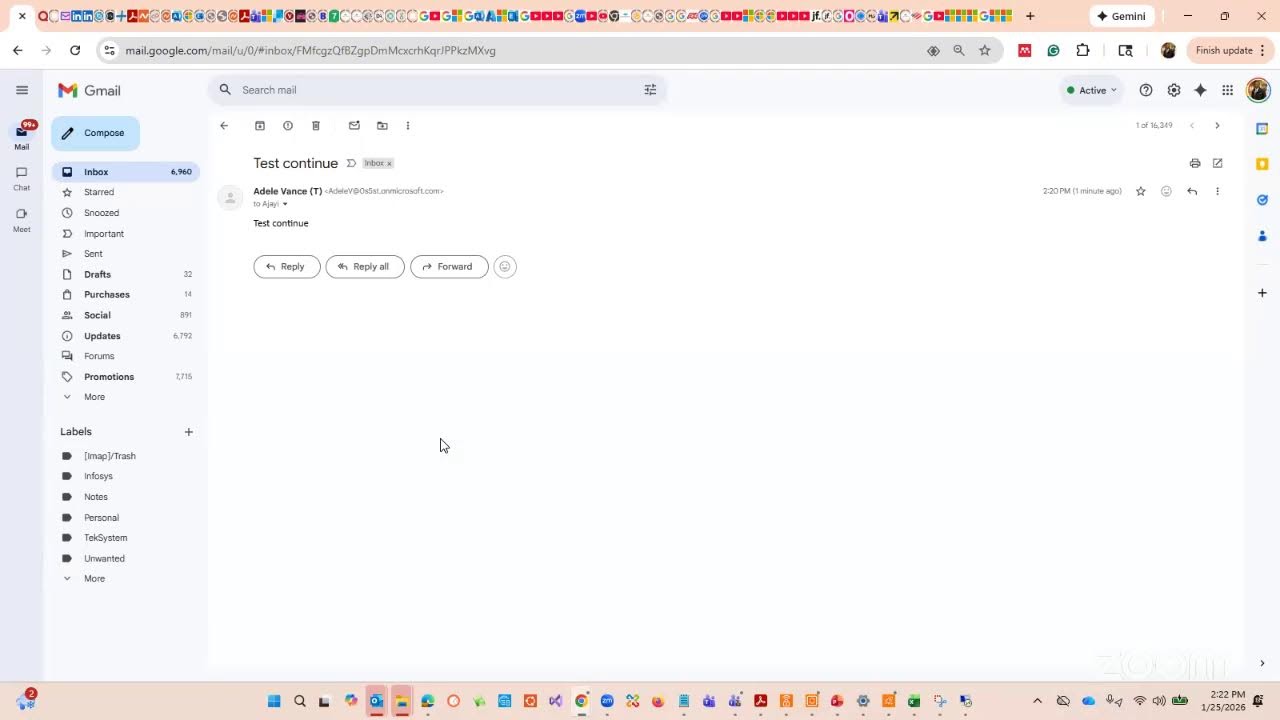1280x720 pixels.
Task: Show message recipient details dropdown
Action: (x=285, y=204)
